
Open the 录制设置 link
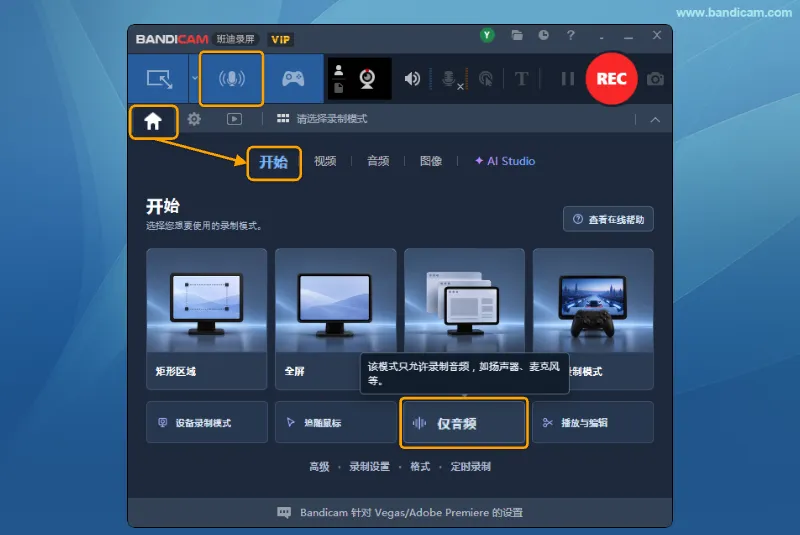tap(369, 467)
